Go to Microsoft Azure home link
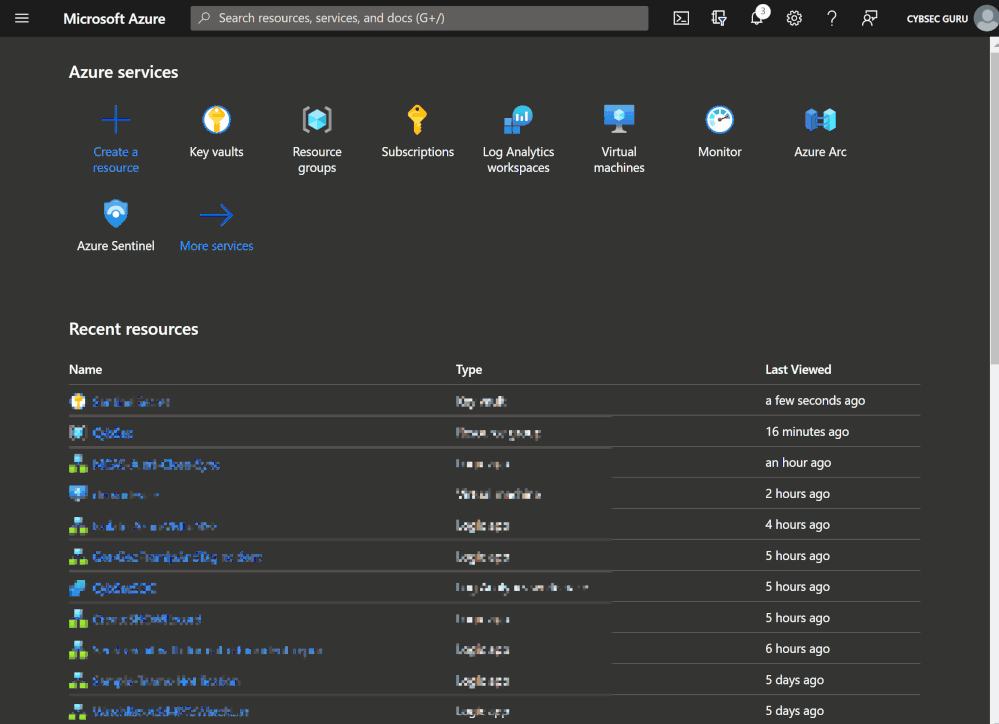 (x=114, y=18)
